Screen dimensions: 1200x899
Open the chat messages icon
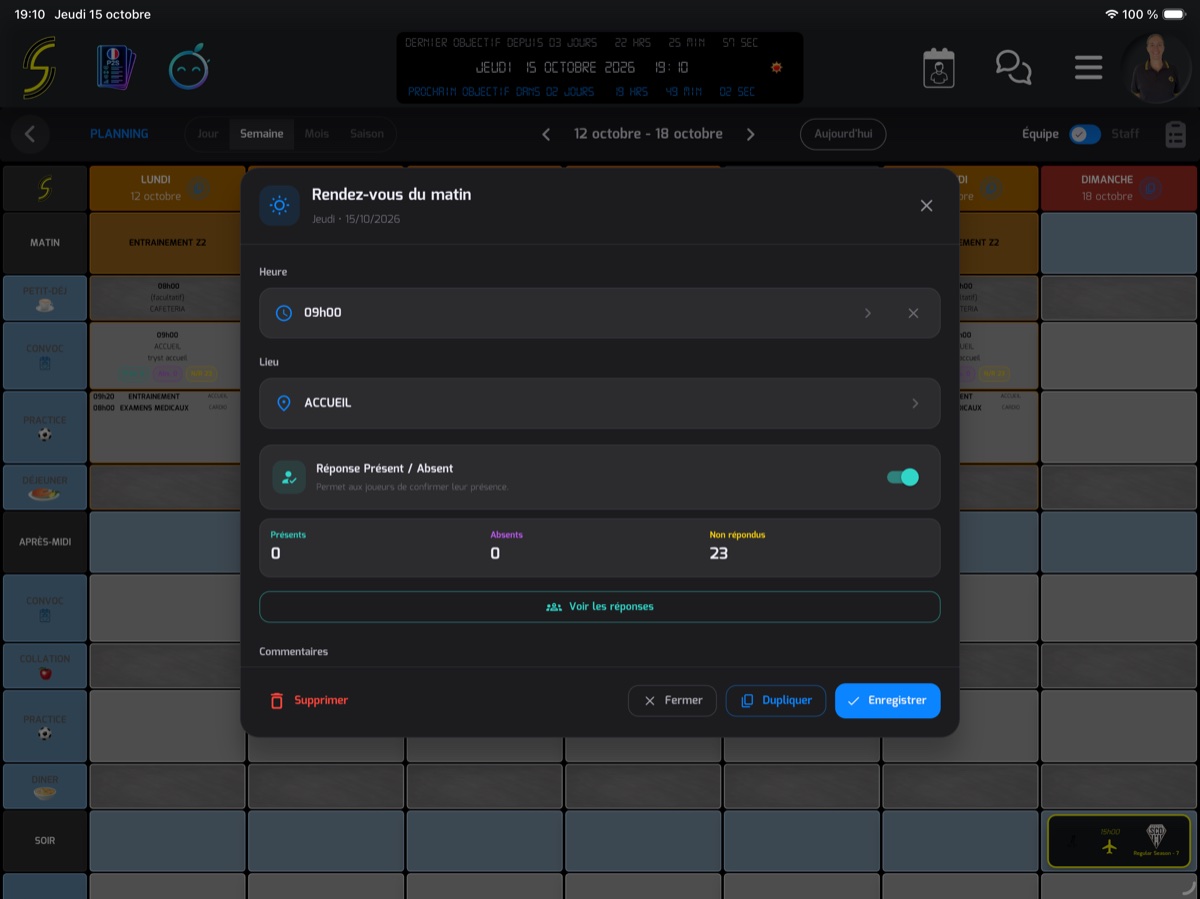point(1013,68)
